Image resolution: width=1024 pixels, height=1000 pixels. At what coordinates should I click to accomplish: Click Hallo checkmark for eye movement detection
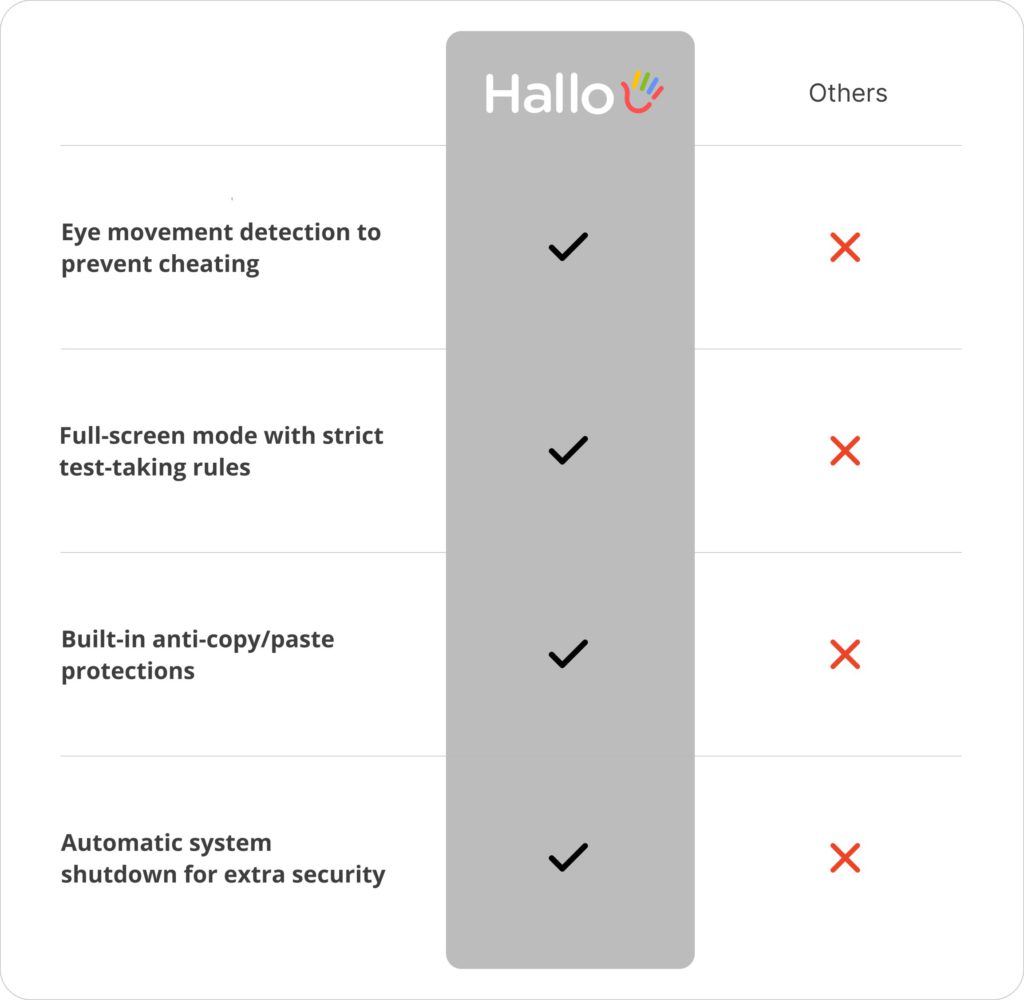(x=568, y=247)
